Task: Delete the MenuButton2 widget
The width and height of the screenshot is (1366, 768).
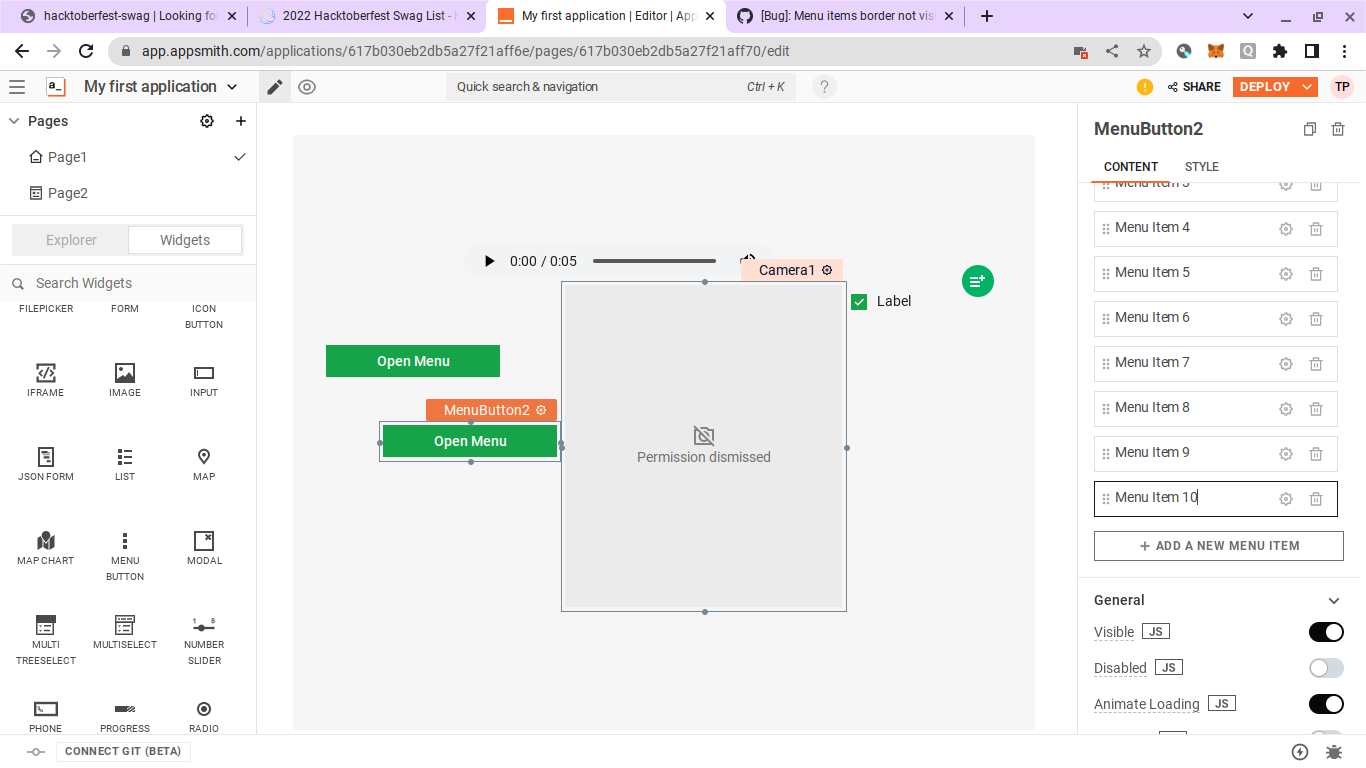Action: tap(1338, 129)
